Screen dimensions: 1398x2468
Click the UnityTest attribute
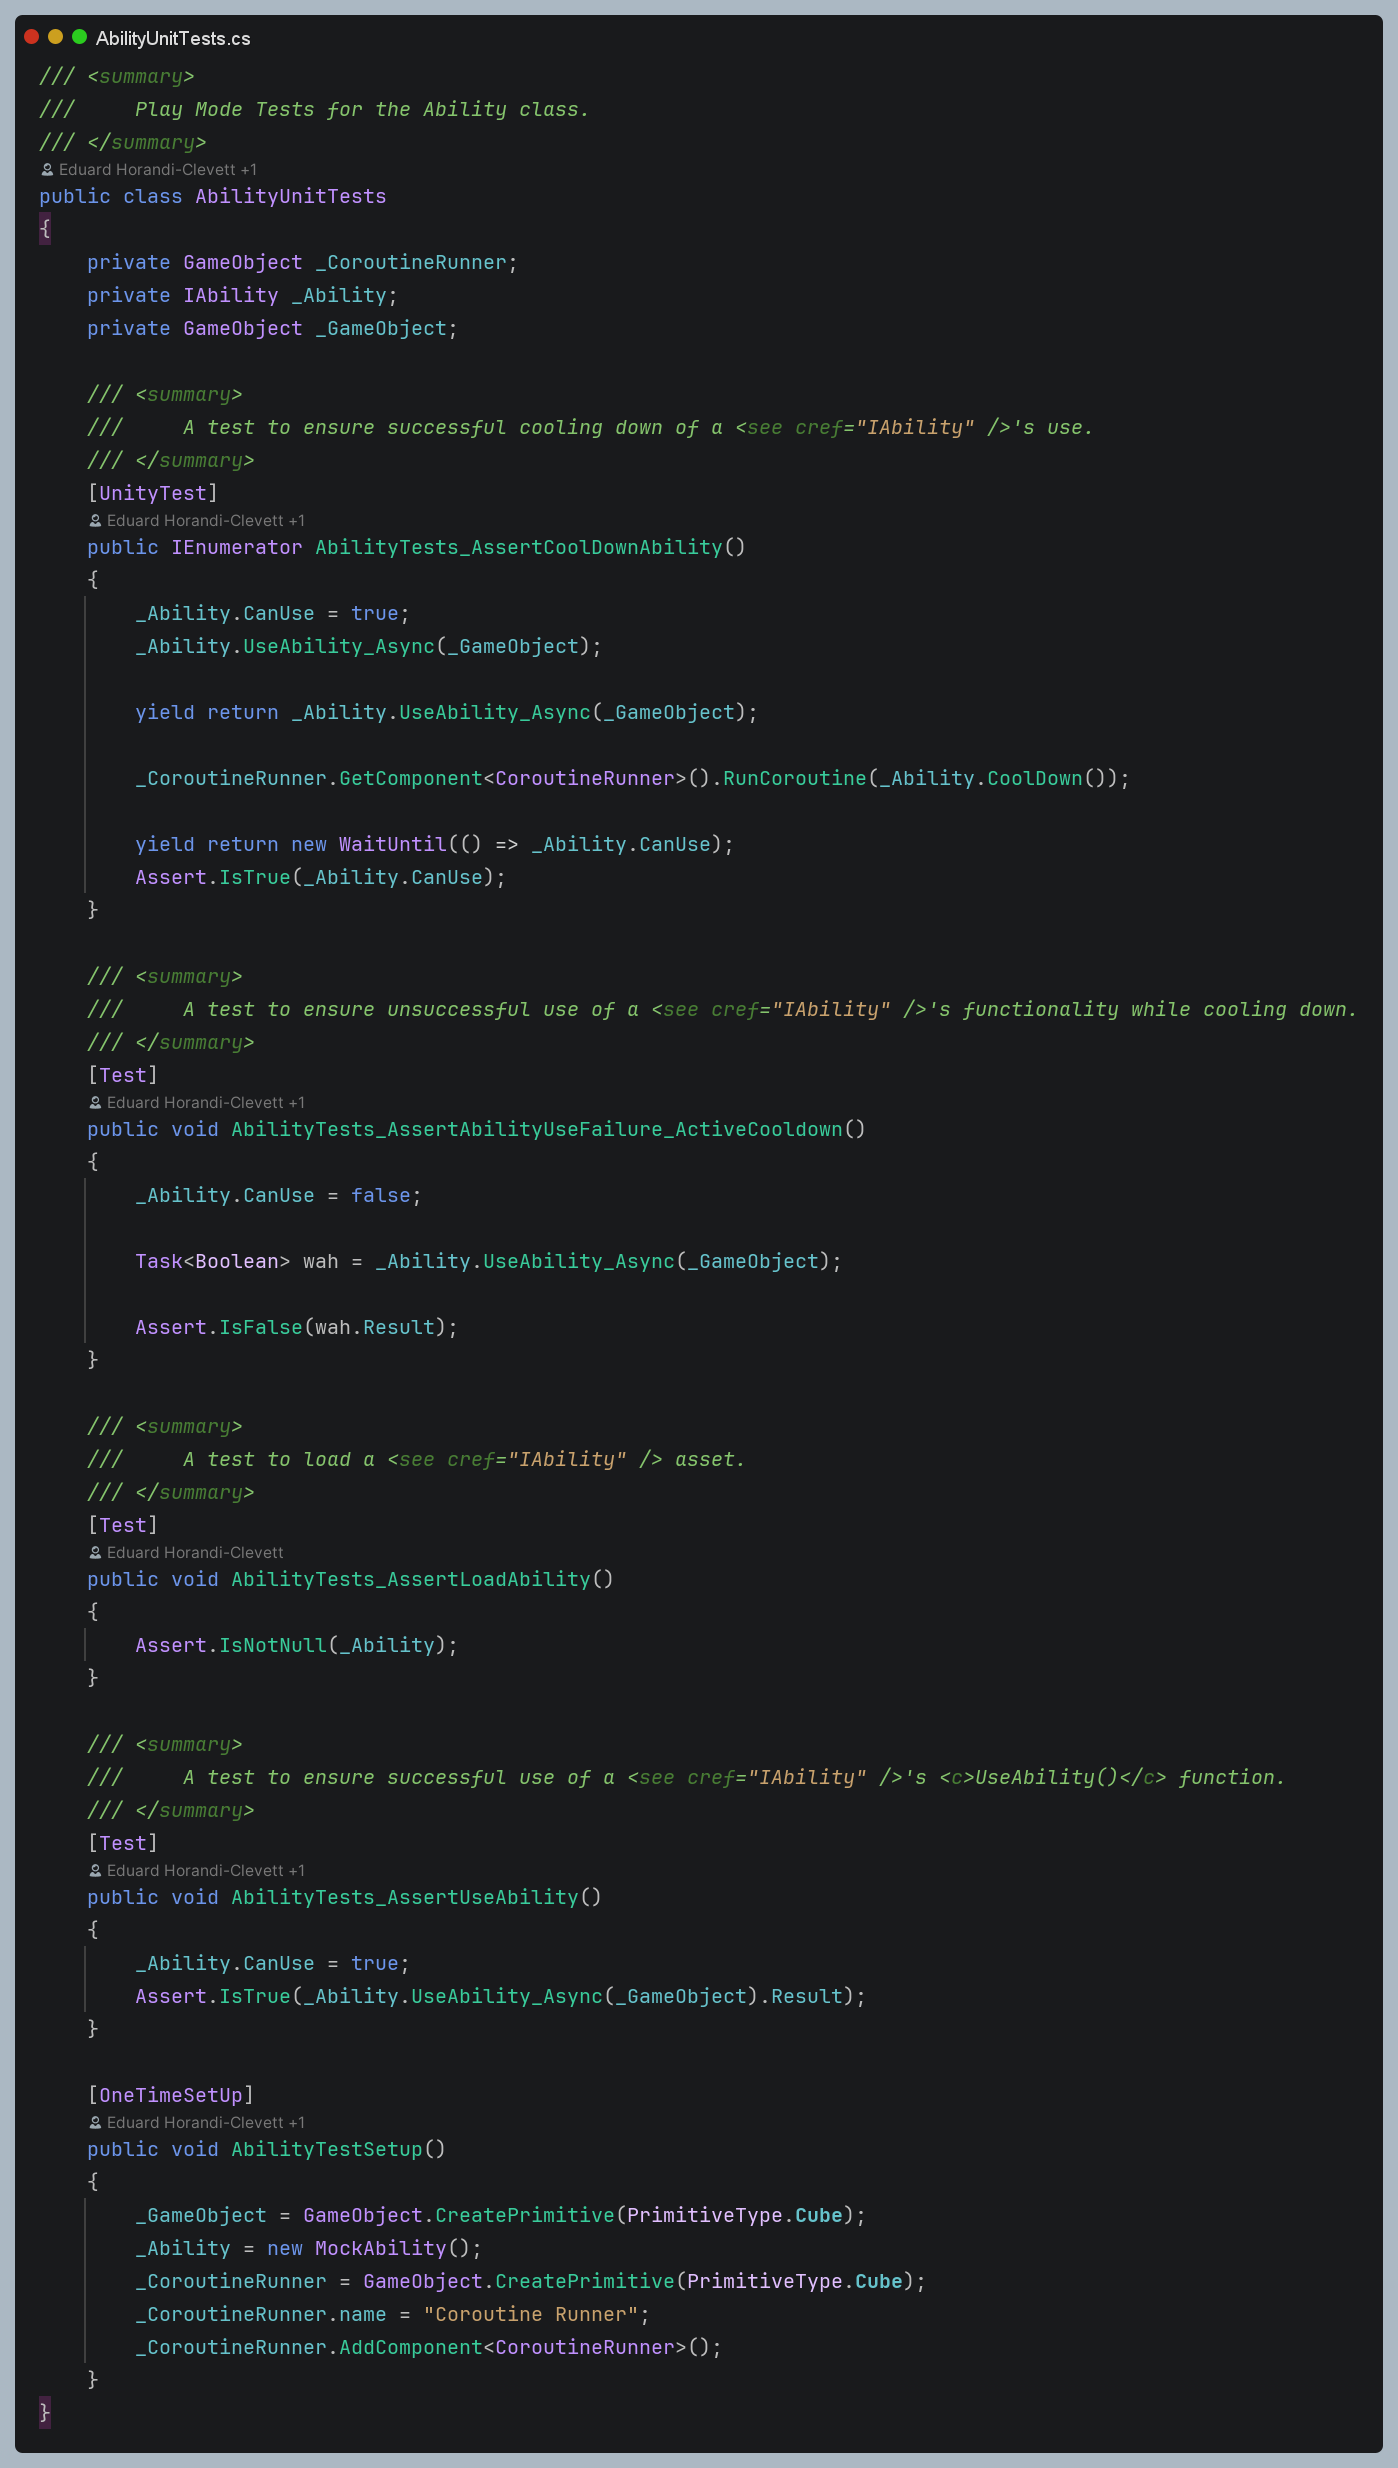coord(152,494)
